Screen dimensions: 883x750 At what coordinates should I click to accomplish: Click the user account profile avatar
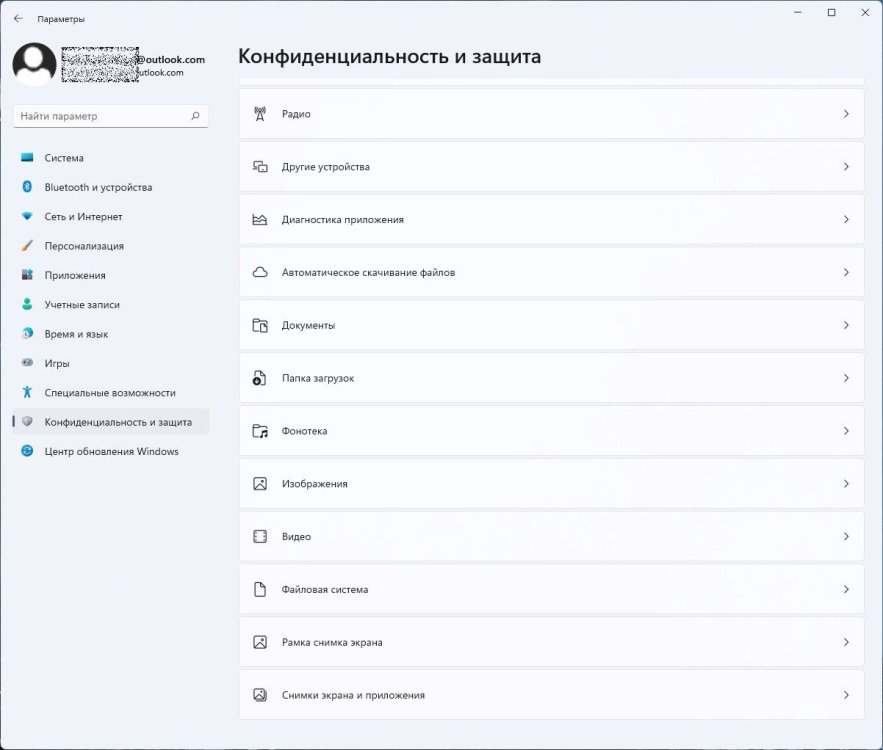pos(34,64)
